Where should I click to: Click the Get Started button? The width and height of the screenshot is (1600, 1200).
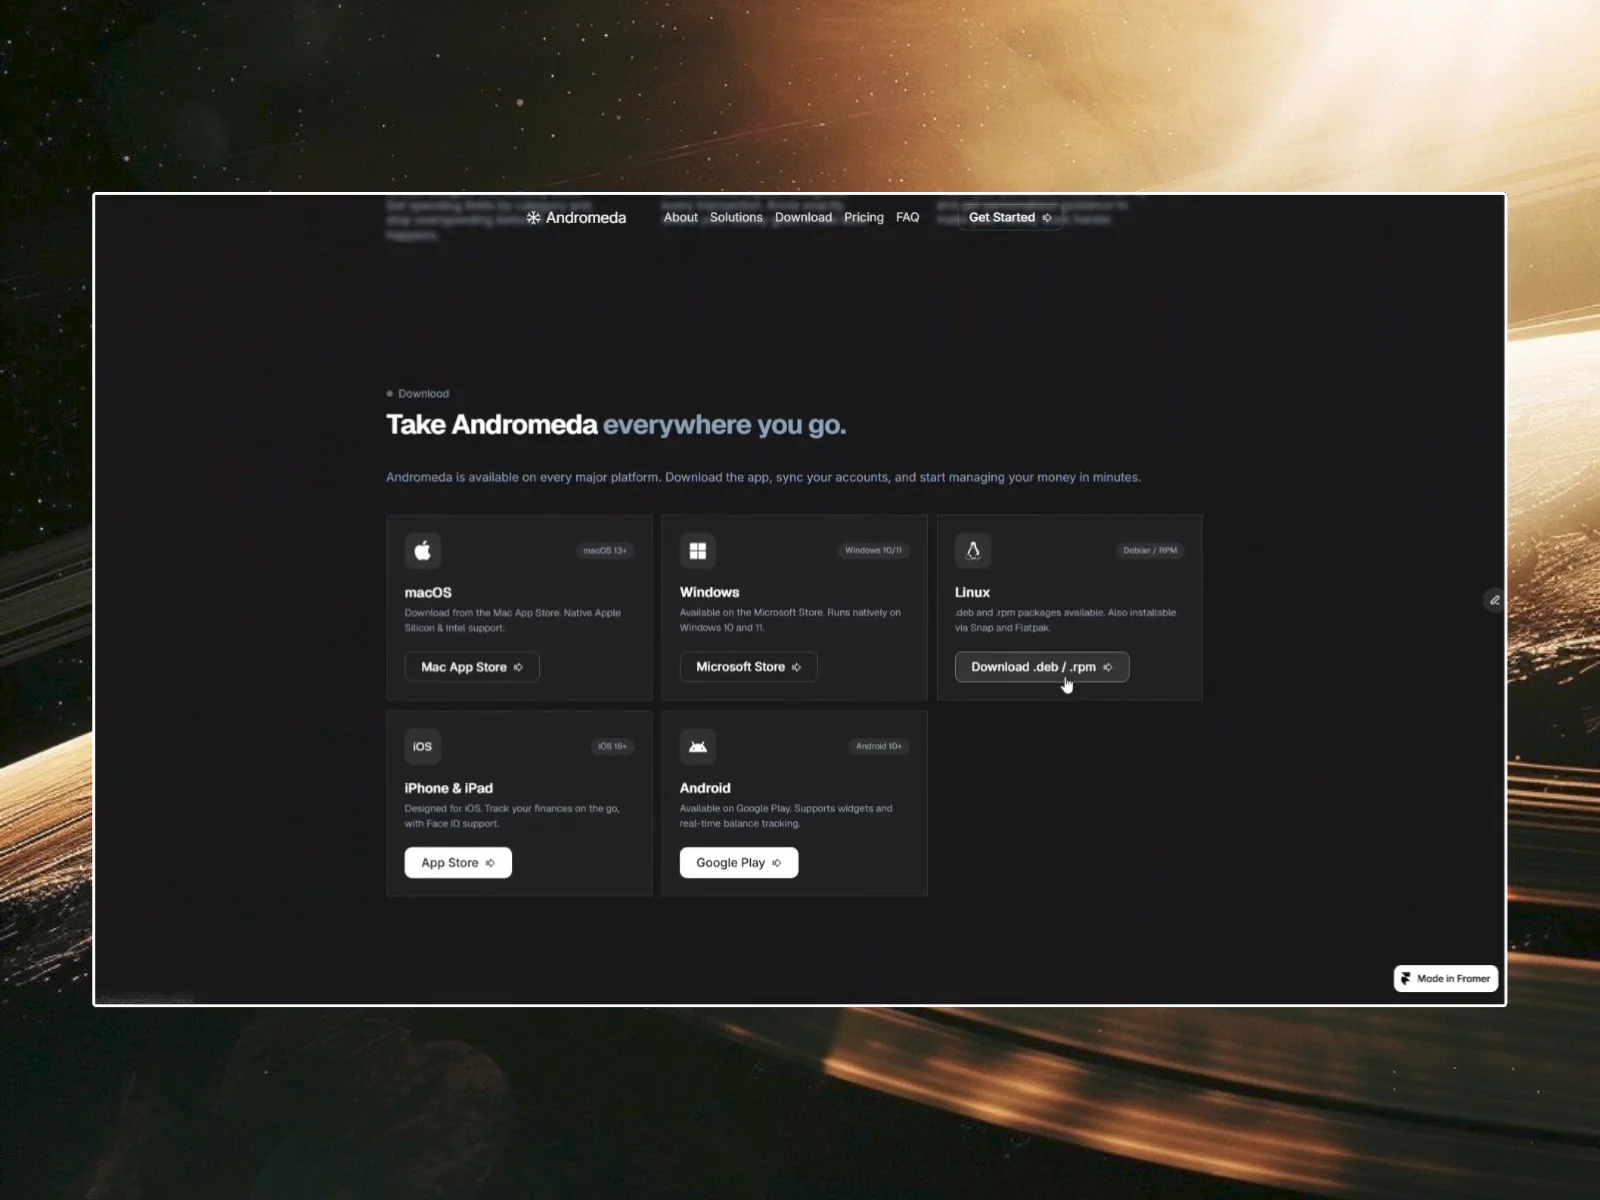[x=1010, y=218]
